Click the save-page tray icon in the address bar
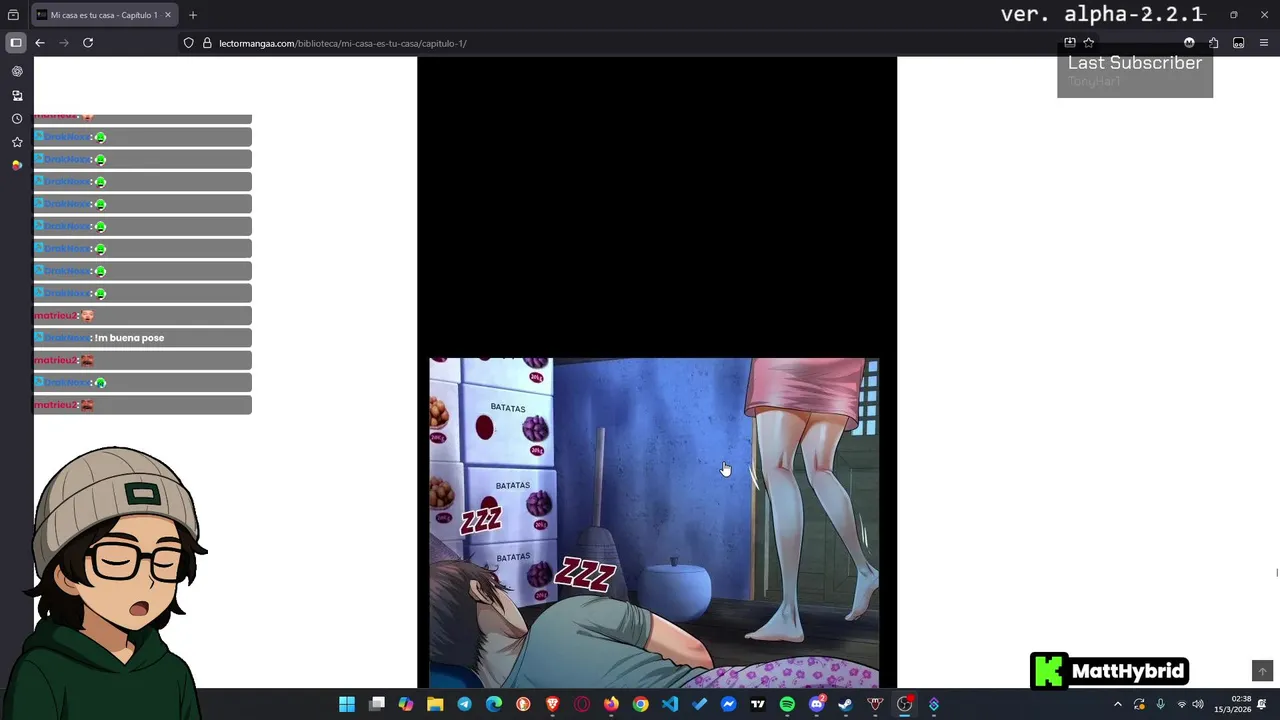The height and width of the screenshot is (720, 1280). click(x=1070, y=43)
